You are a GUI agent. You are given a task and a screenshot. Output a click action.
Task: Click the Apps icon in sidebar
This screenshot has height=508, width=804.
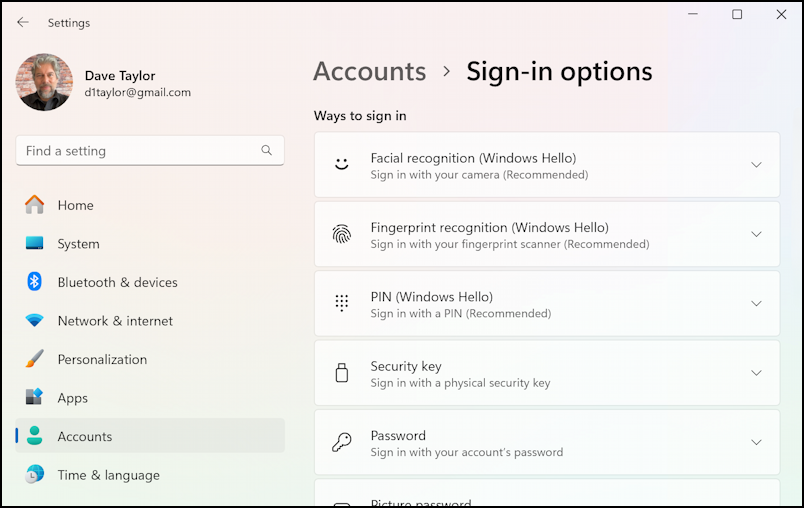tap(34, 397)
